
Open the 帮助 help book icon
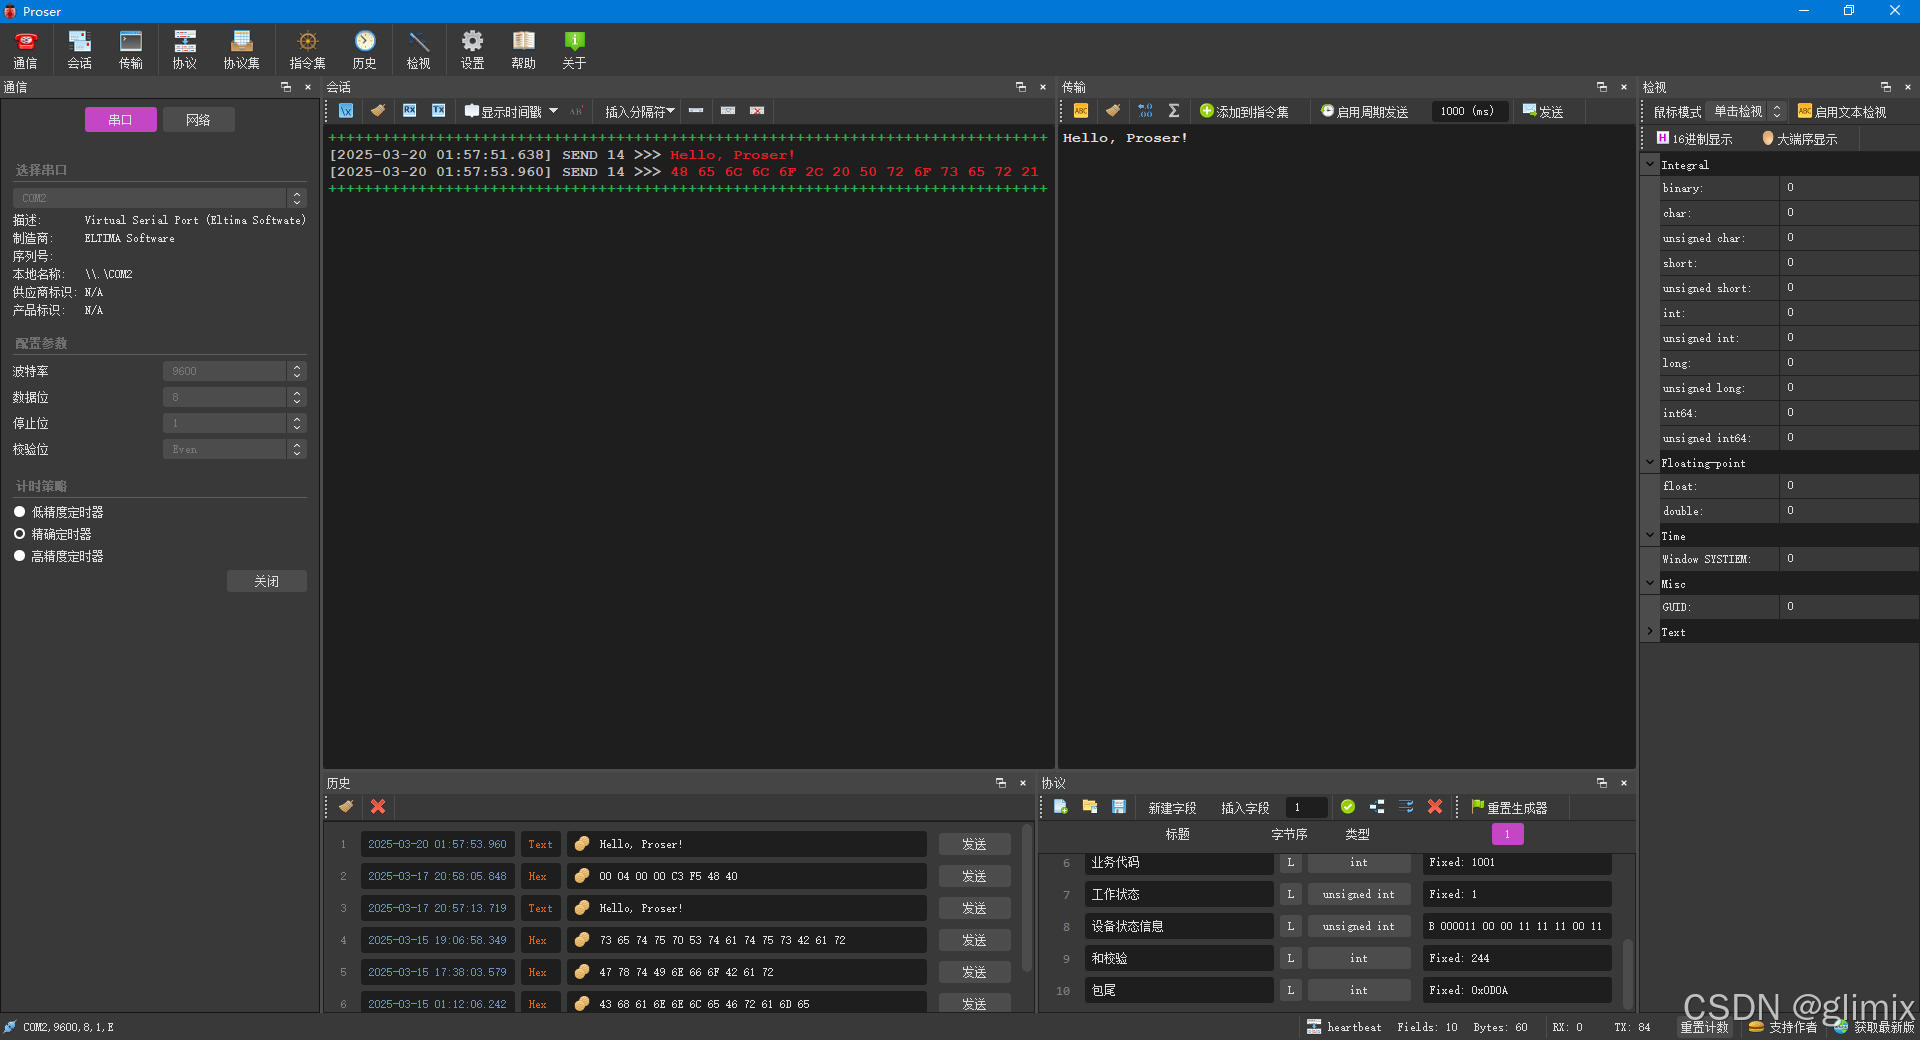pyautogui.click(x=524, y=50)
